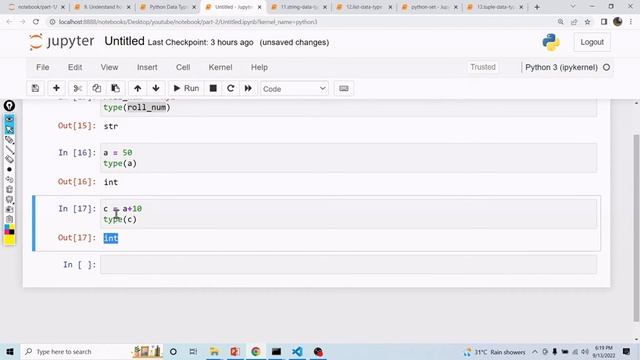Click the browser address bar URL
This screenshot has width=640, height=360.
188,22
